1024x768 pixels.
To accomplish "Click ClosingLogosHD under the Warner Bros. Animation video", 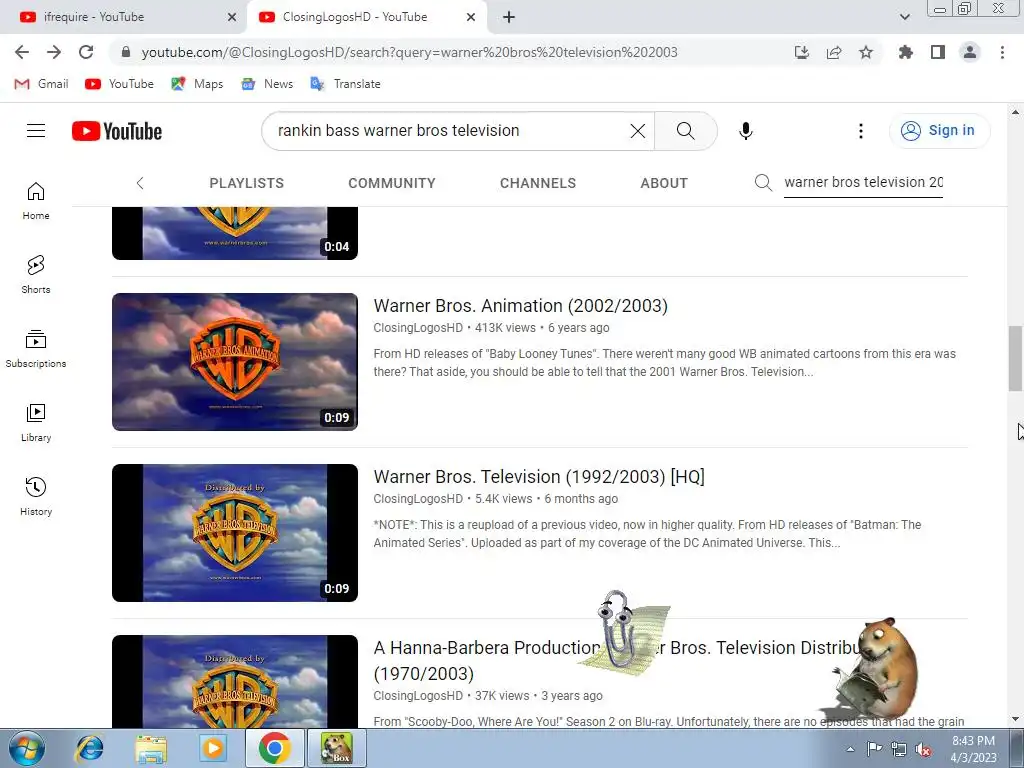I will (418, 328).
